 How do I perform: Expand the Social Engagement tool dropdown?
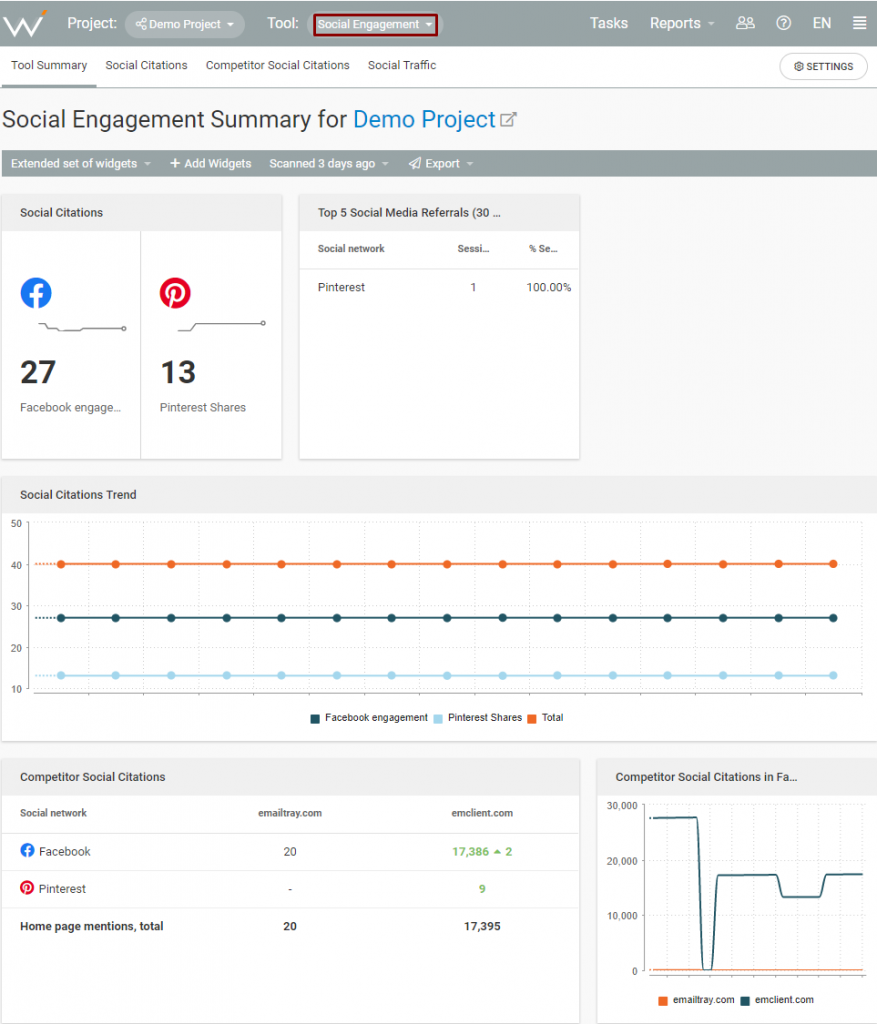click(x=375, y=24)
